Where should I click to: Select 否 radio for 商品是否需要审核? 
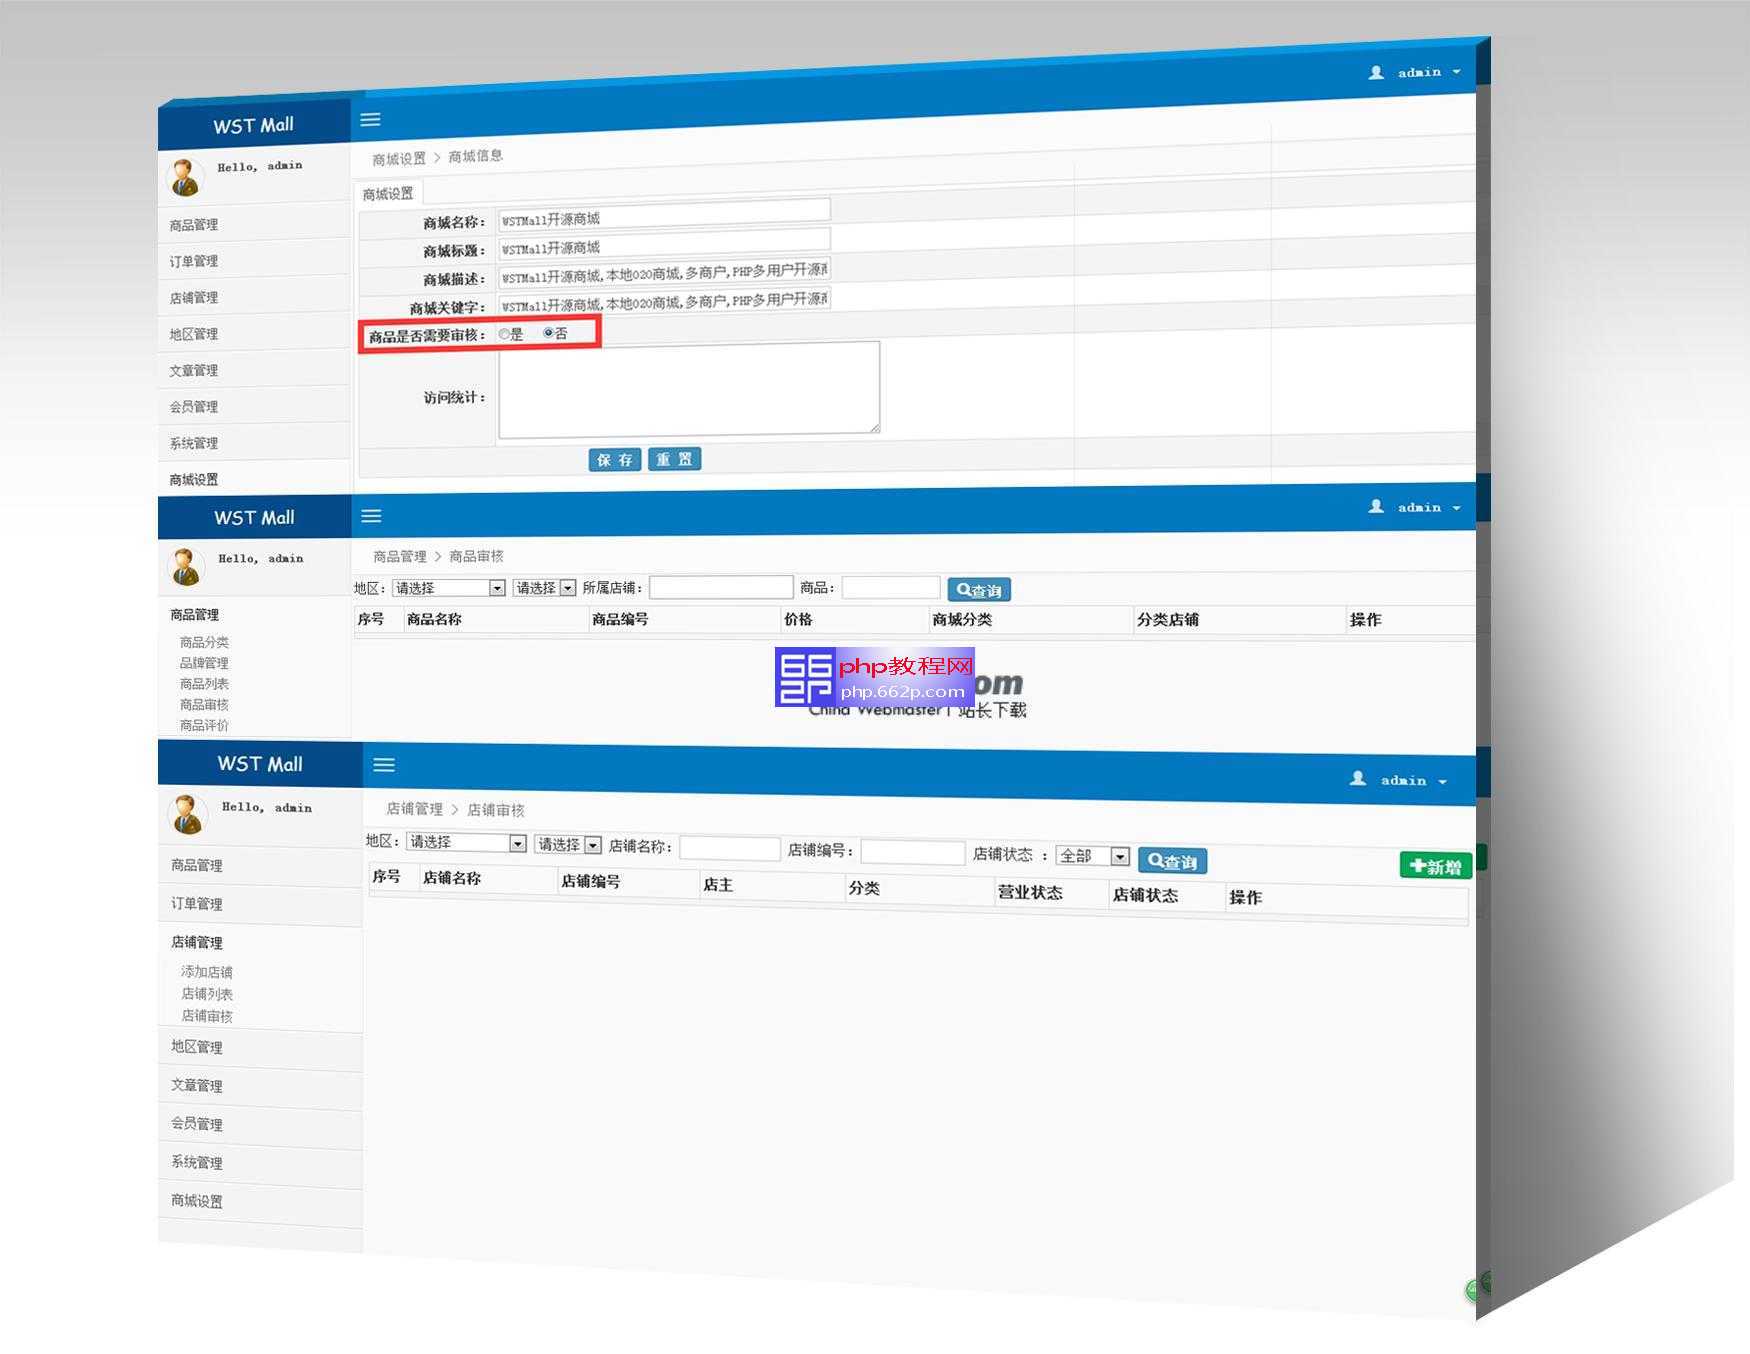point(548,333)
